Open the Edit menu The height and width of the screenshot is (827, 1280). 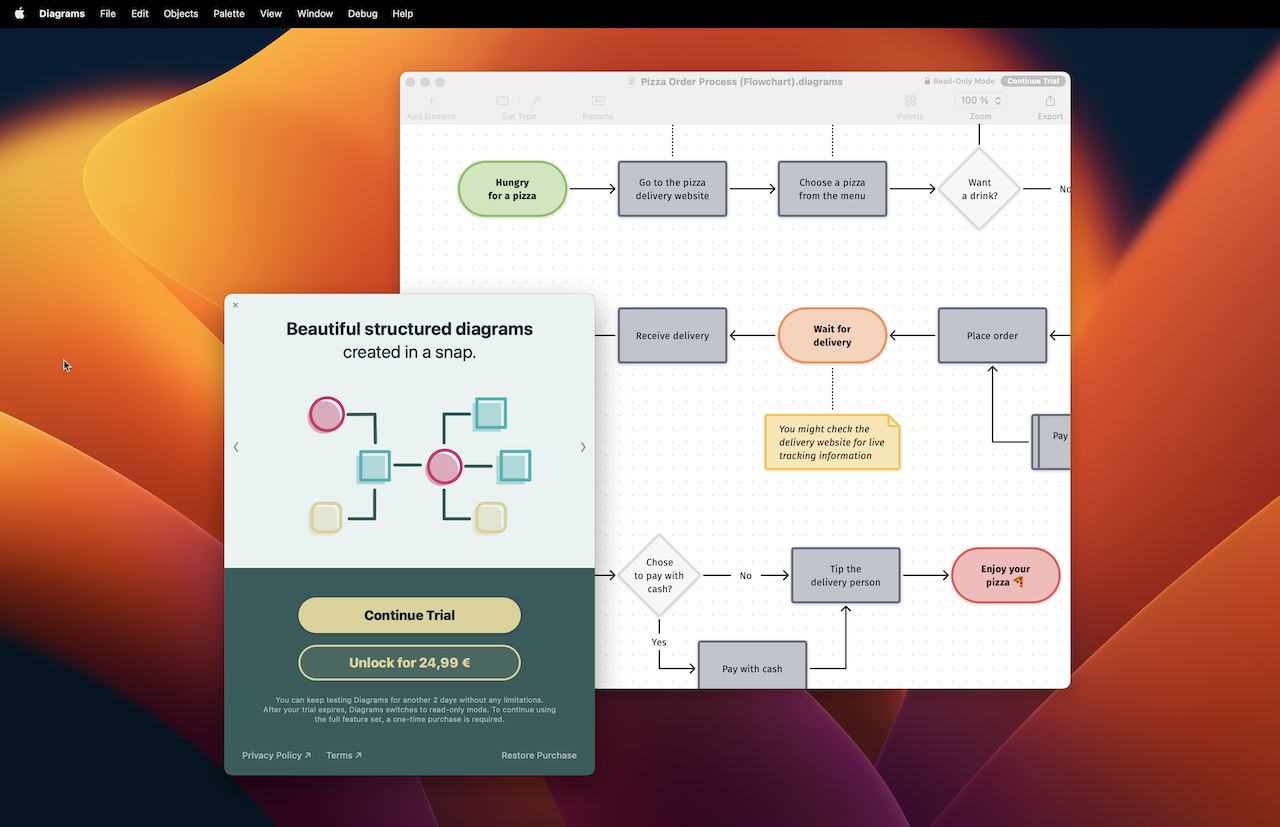click(x=140, y=14)
